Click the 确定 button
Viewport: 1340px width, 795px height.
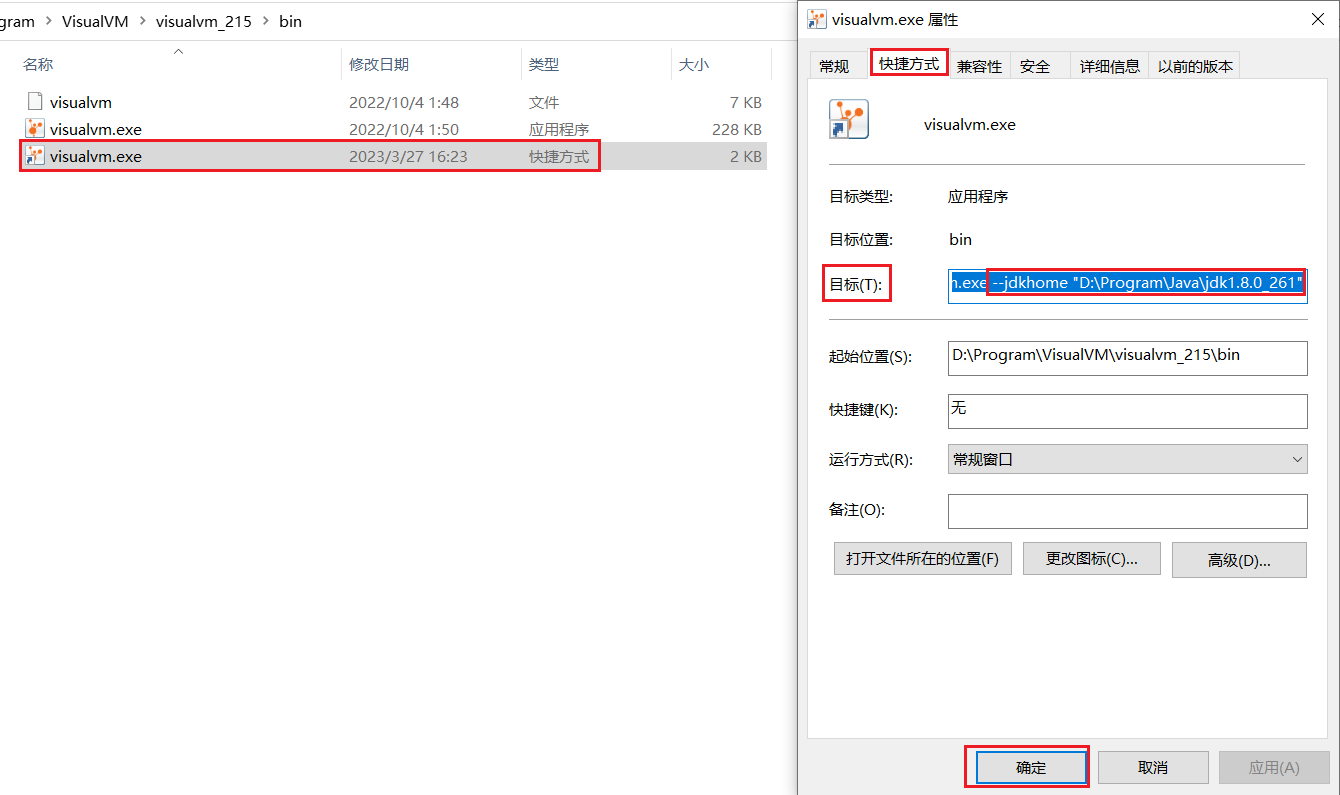(x=1031, y=767)
